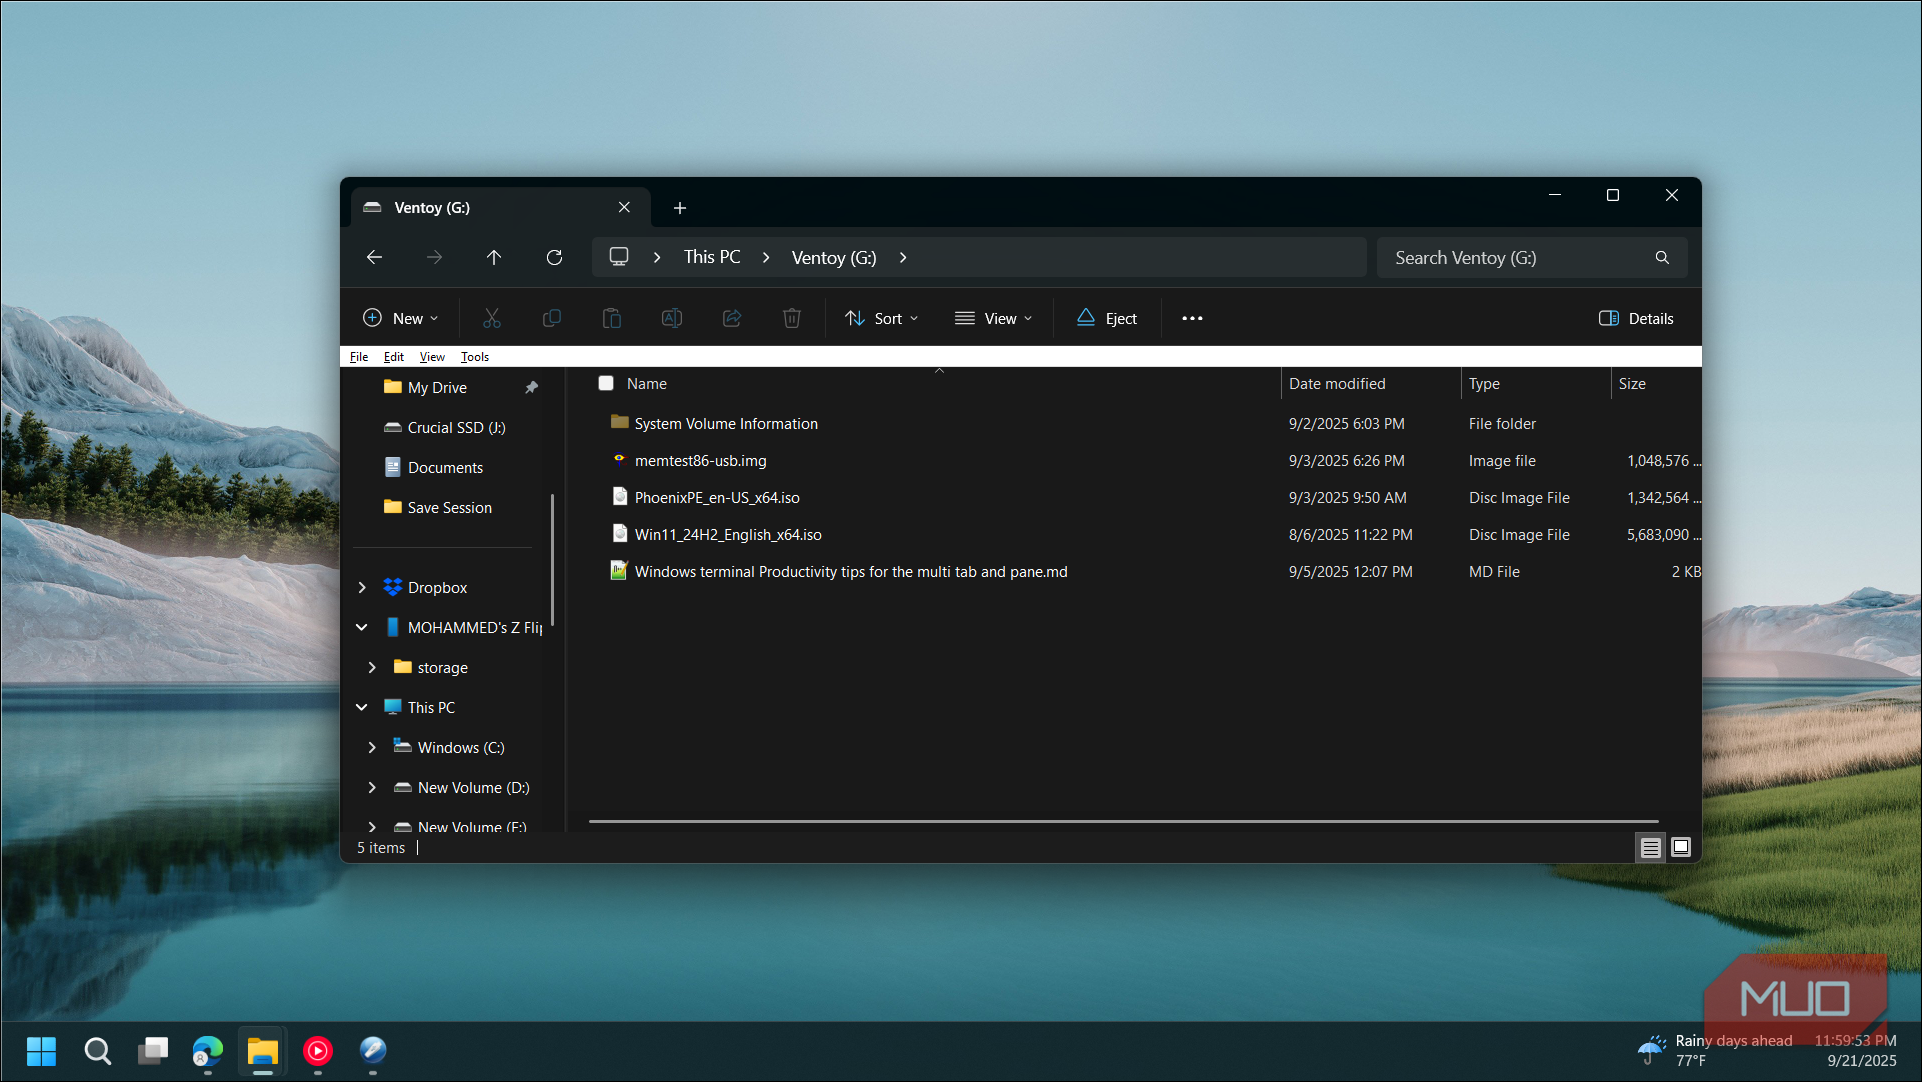The image size is (1922, 1082).
Task: Click the Refresh icon in navigation bar
Action: [x=554, y=258]
